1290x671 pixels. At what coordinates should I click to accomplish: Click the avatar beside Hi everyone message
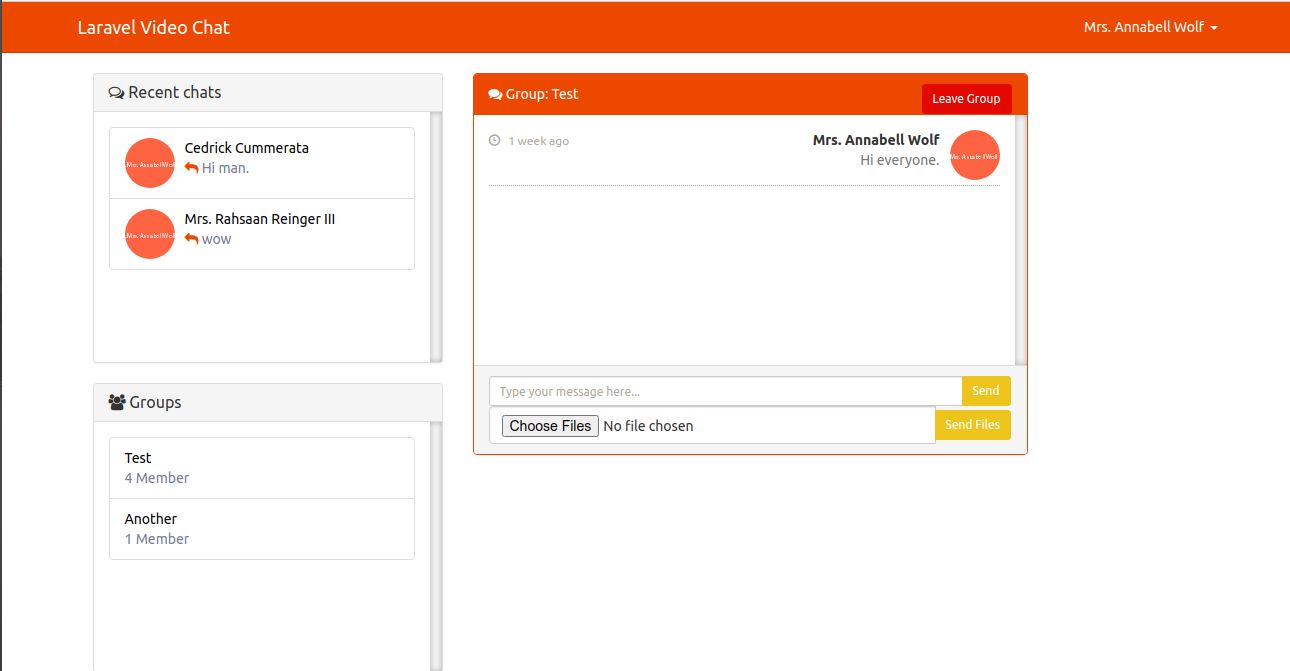tap(975, 155)
